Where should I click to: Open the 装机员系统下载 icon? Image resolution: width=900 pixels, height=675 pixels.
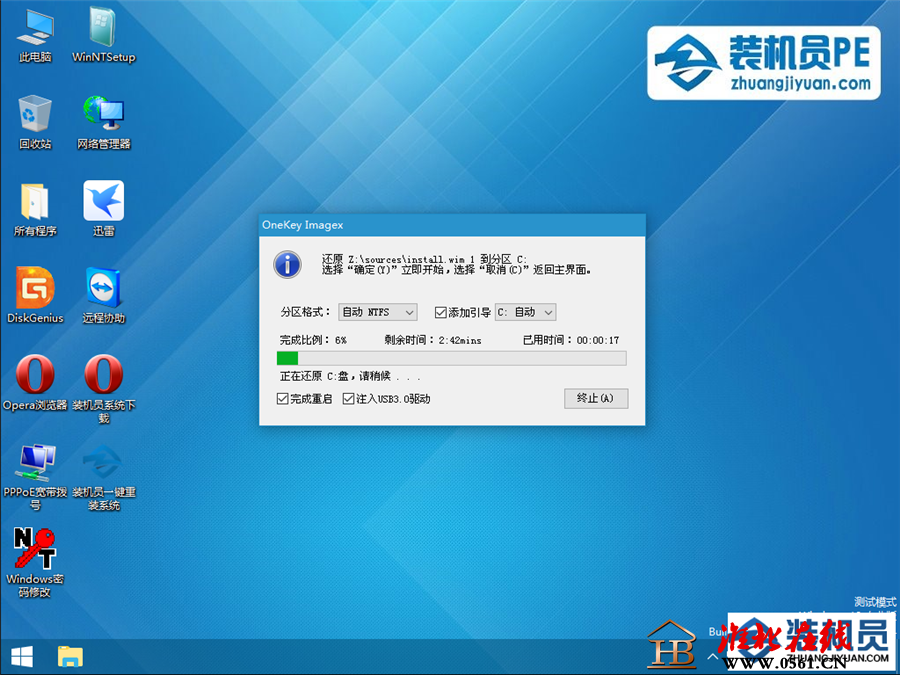tap(103, 389)
